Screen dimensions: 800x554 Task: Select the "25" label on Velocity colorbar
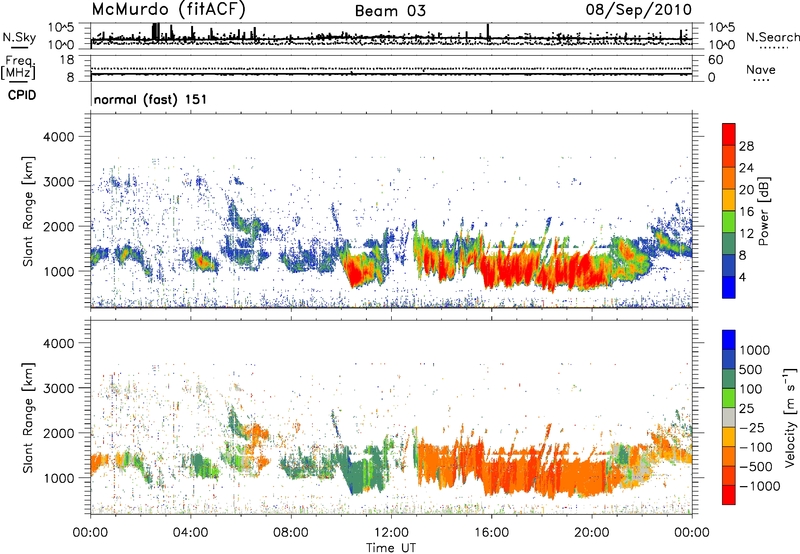pos(747,408)
